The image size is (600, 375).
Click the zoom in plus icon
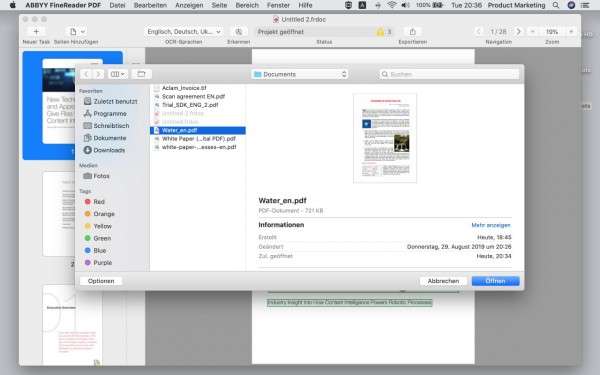[571, 31]
